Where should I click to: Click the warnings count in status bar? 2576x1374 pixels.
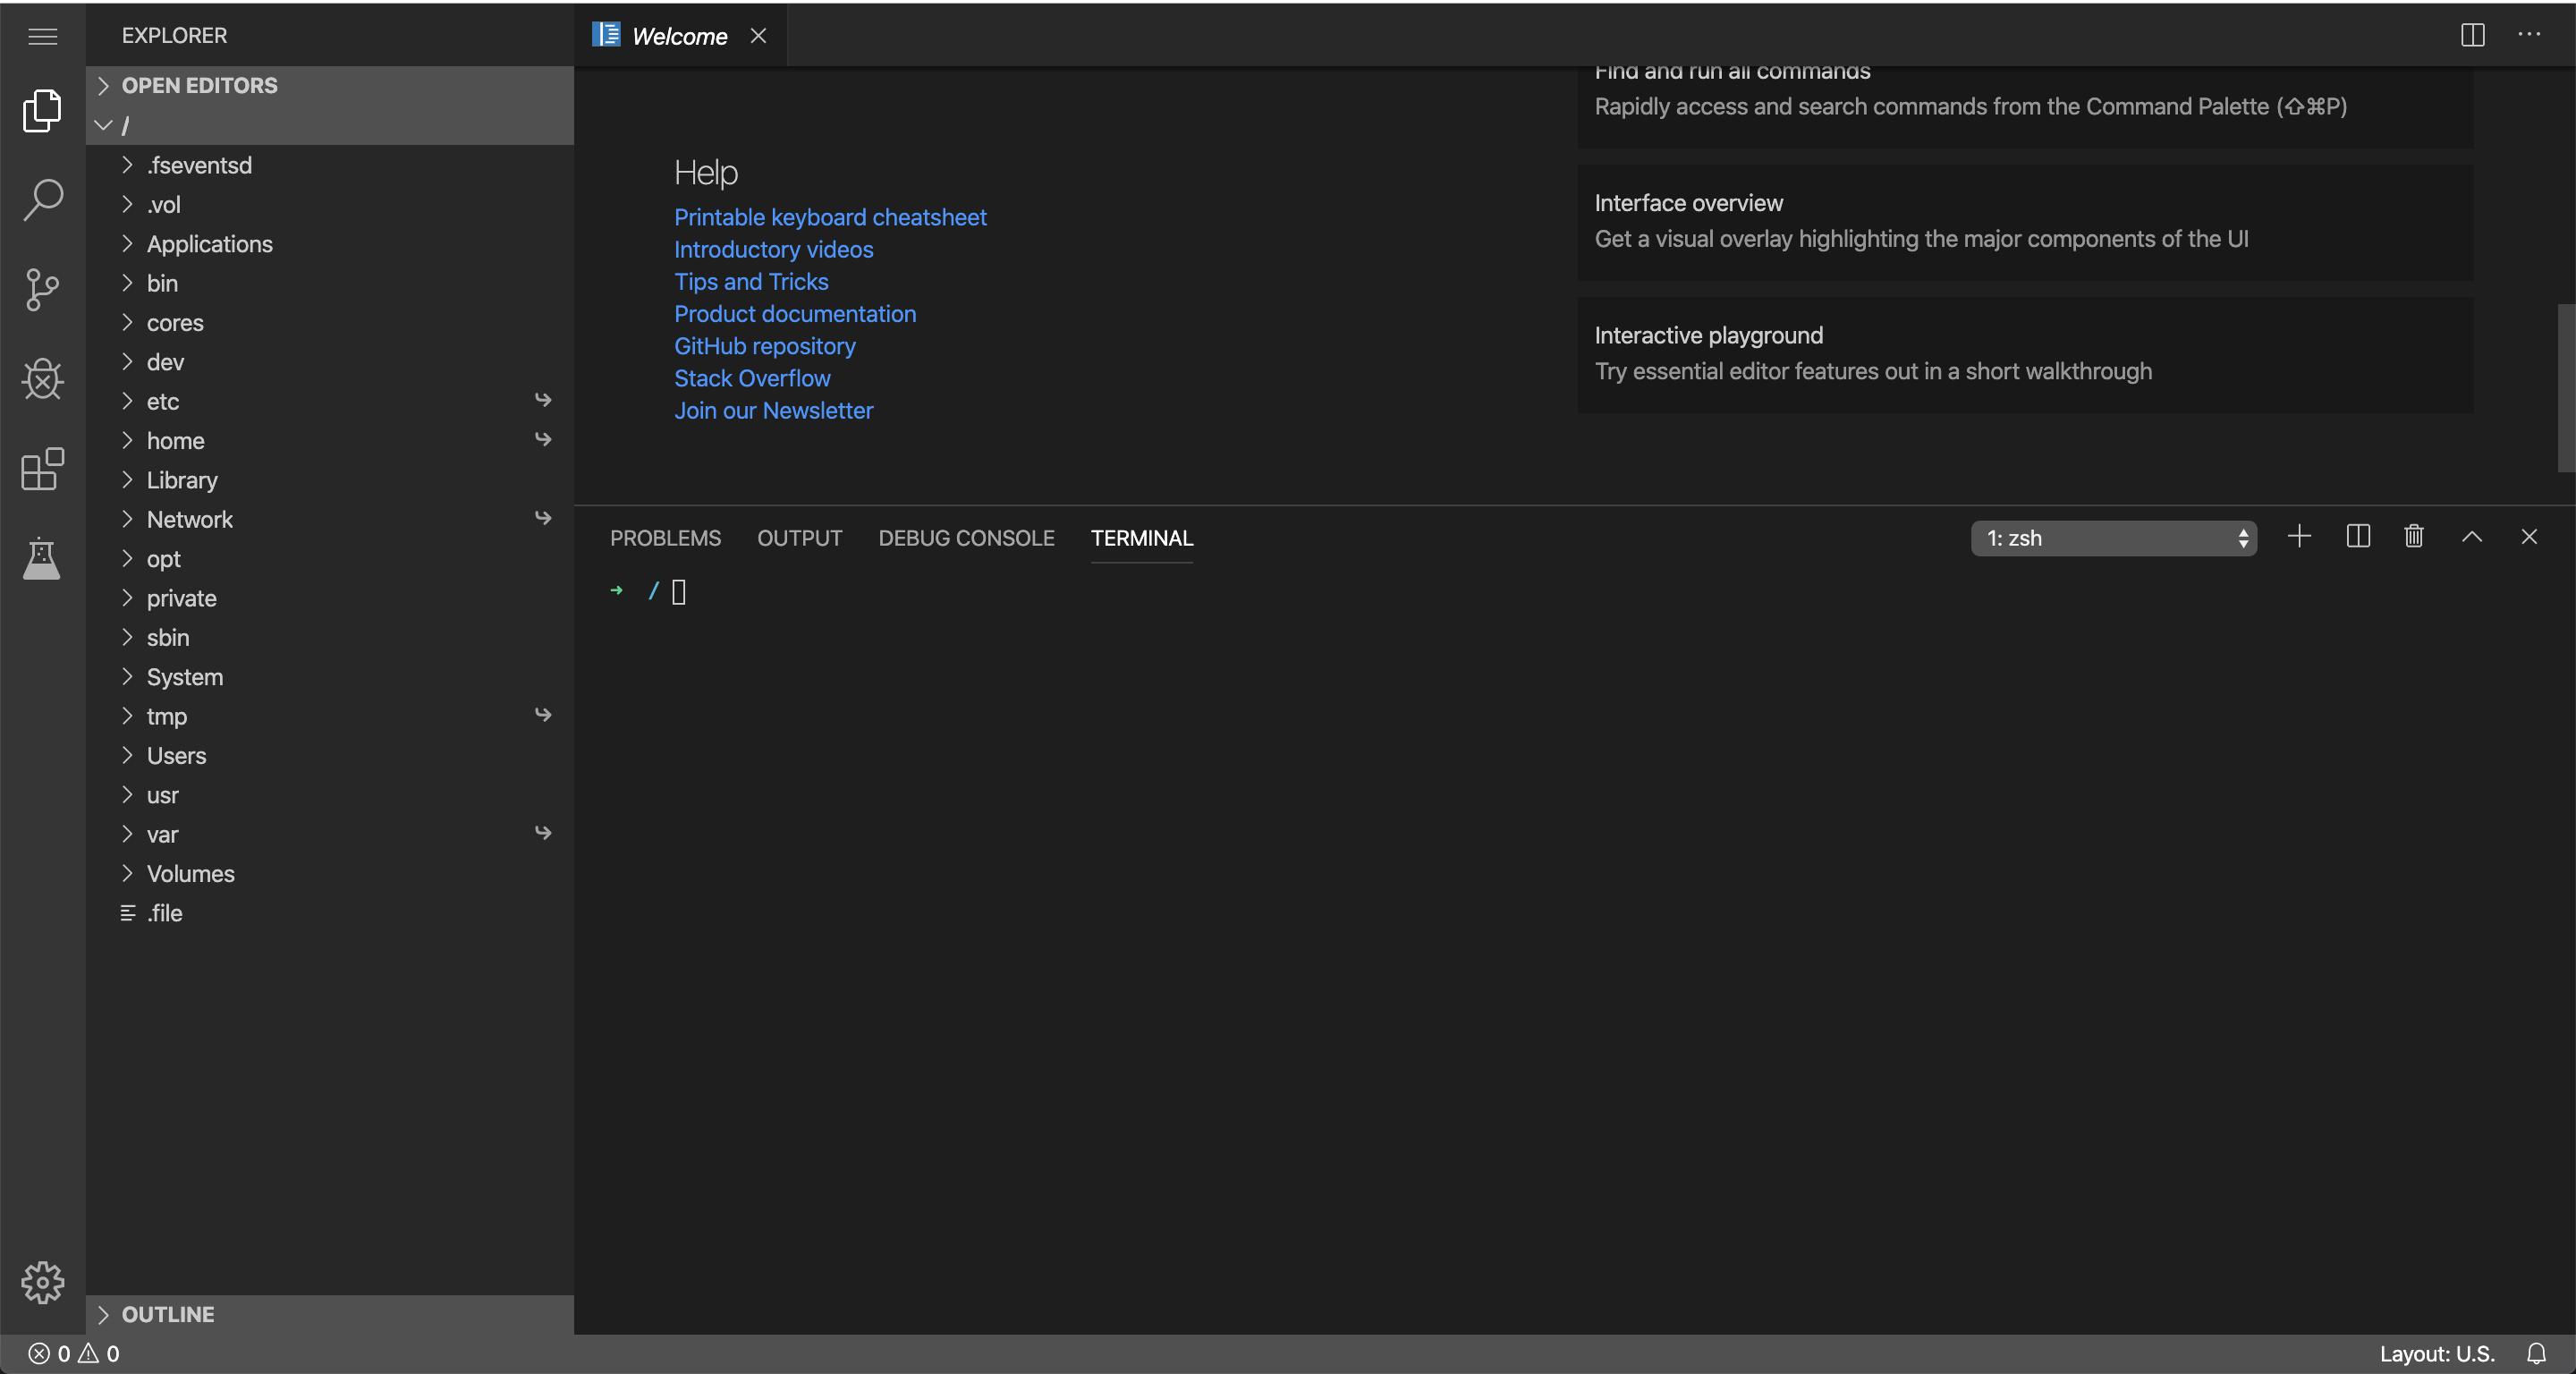pyautogui.click(x=99, y=1354)
